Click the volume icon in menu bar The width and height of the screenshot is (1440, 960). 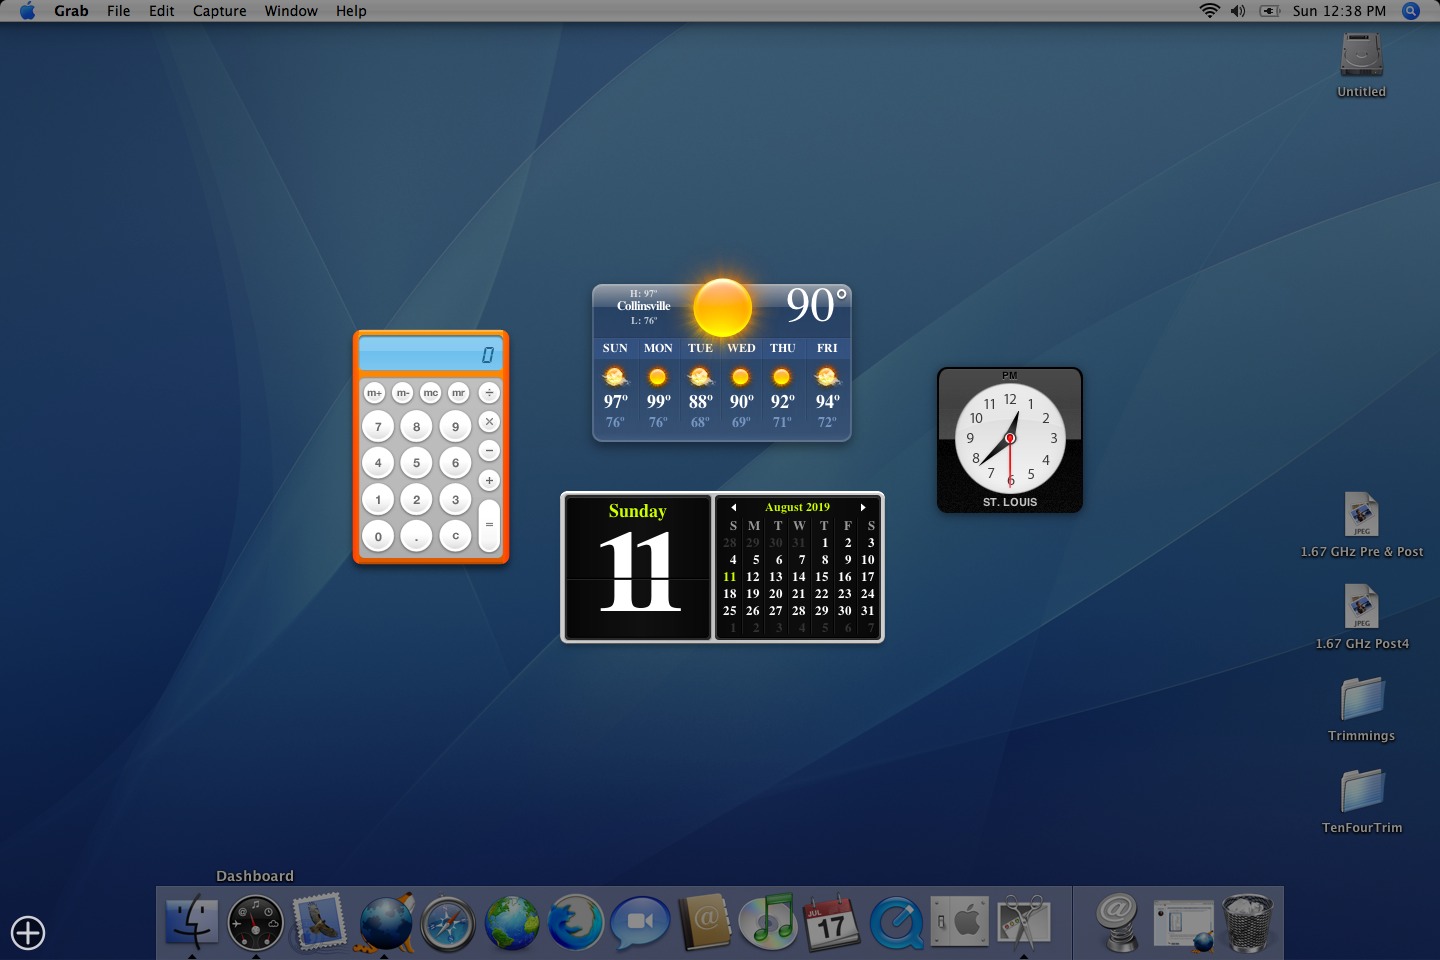[x=1238, y=11]
